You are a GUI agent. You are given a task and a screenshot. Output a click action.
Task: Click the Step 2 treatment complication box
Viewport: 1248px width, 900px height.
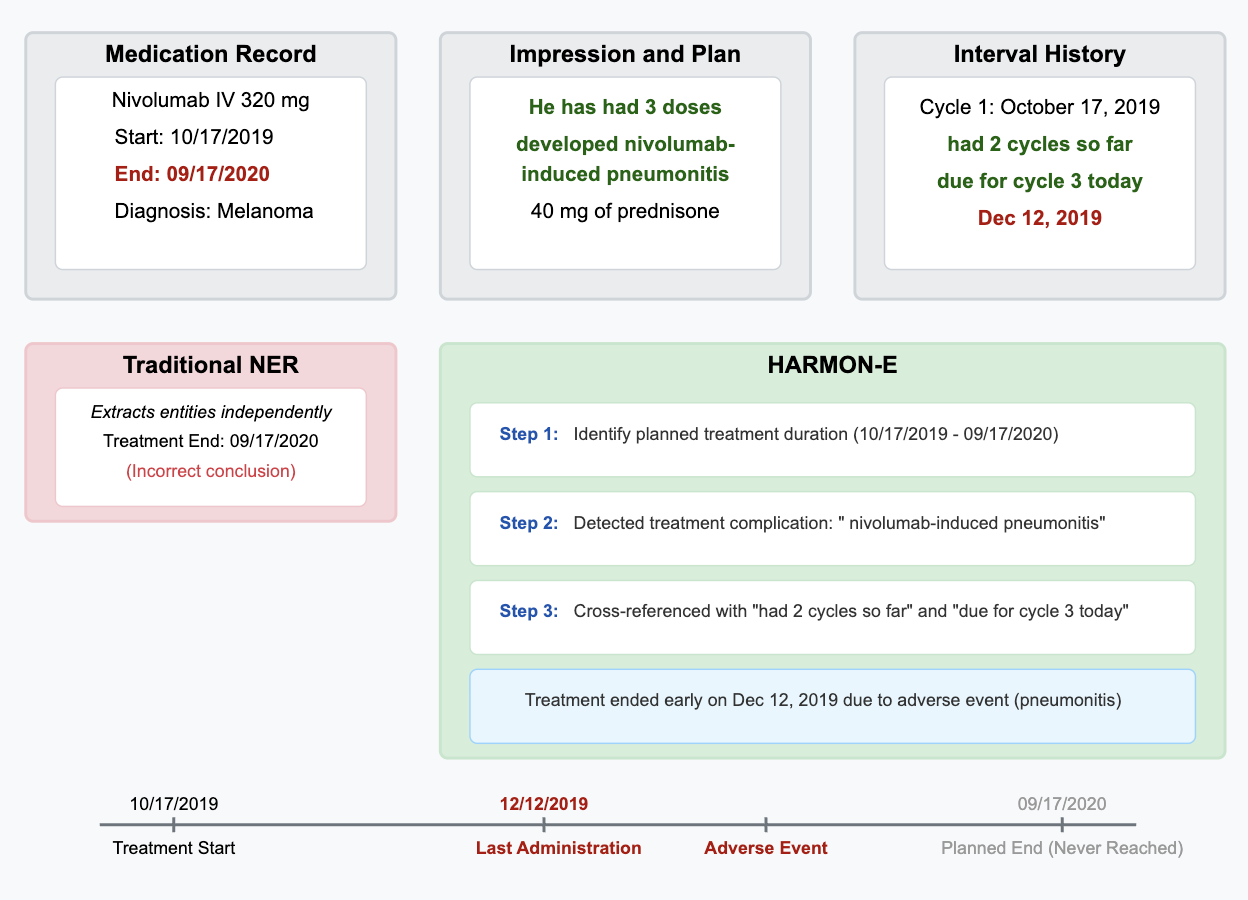[832, 528]
